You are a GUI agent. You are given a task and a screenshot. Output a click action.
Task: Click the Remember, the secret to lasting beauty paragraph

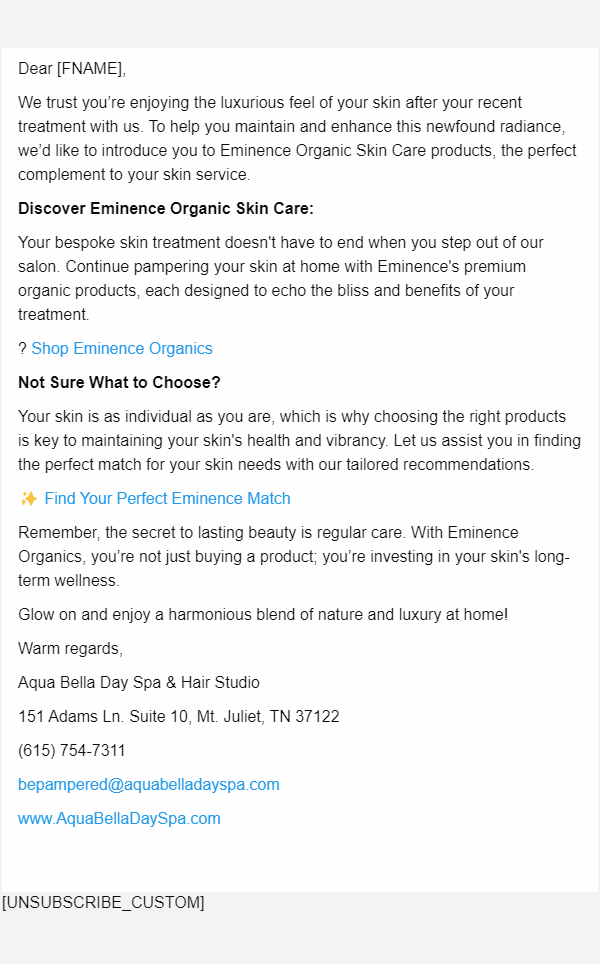click(294, 557)
